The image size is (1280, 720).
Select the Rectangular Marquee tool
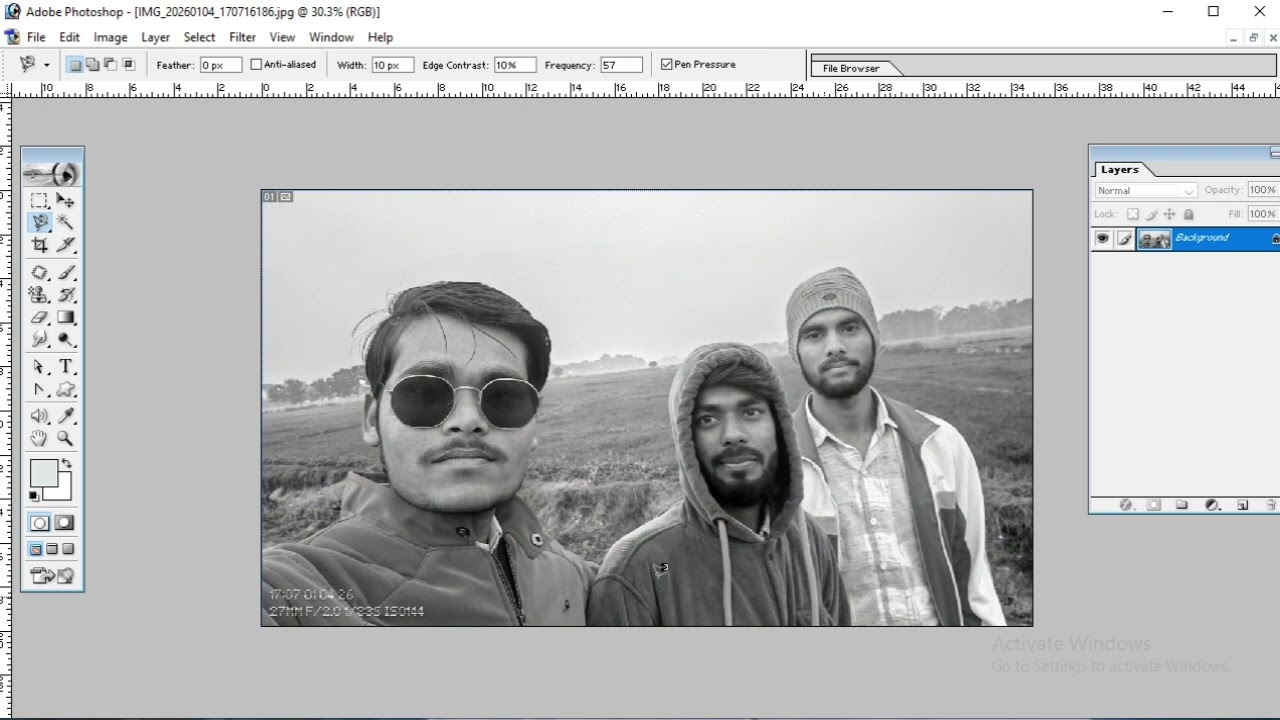point(39,200)
